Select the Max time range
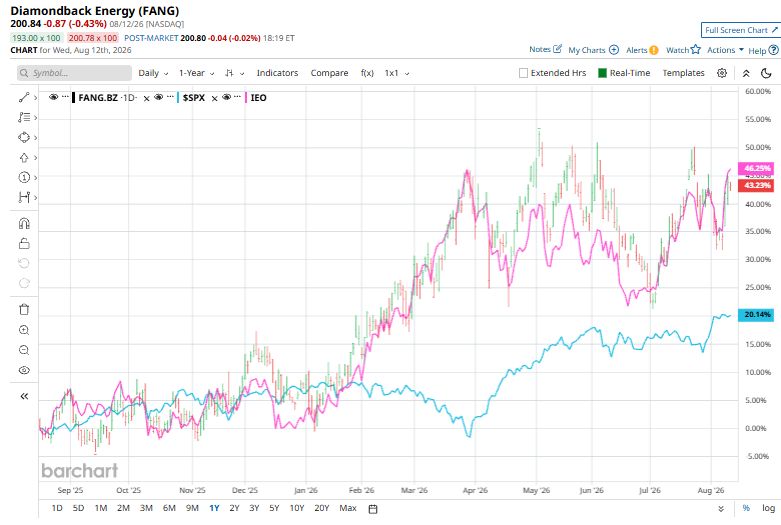Screen dimensions: 781x525 (x=348, y=508)
